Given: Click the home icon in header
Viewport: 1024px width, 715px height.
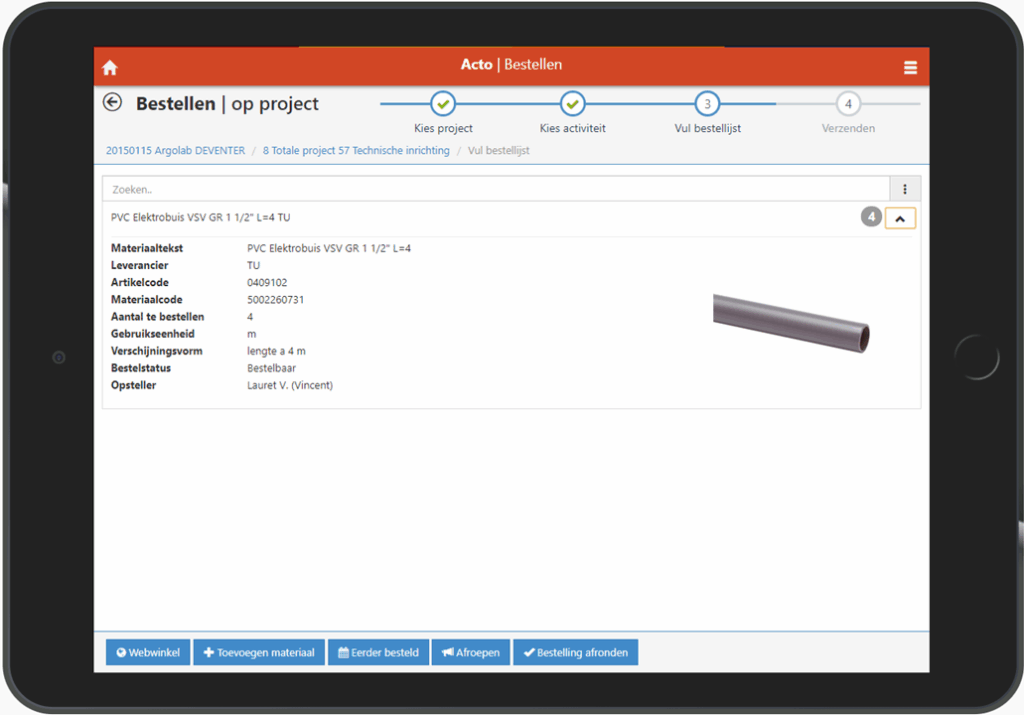Looking at the screenshot, I should click(x=110, y=68).
